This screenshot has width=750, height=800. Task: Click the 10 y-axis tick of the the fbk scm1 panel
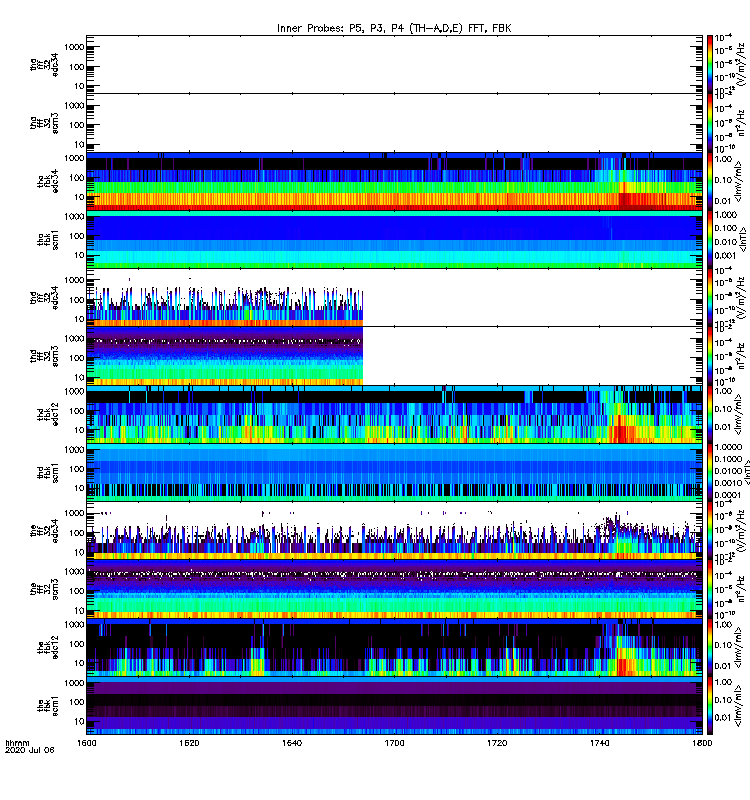79,721
